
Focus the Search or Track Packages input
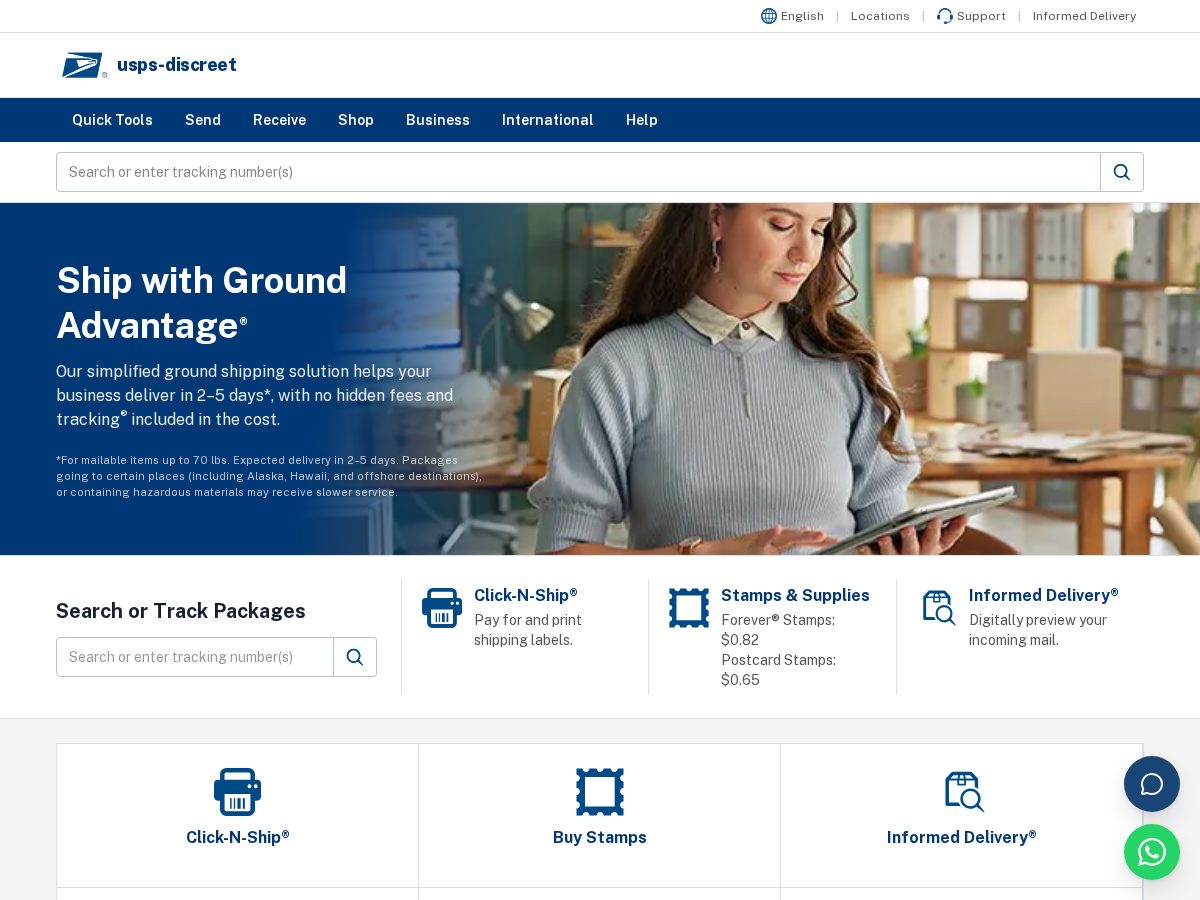tap(195, 657)
